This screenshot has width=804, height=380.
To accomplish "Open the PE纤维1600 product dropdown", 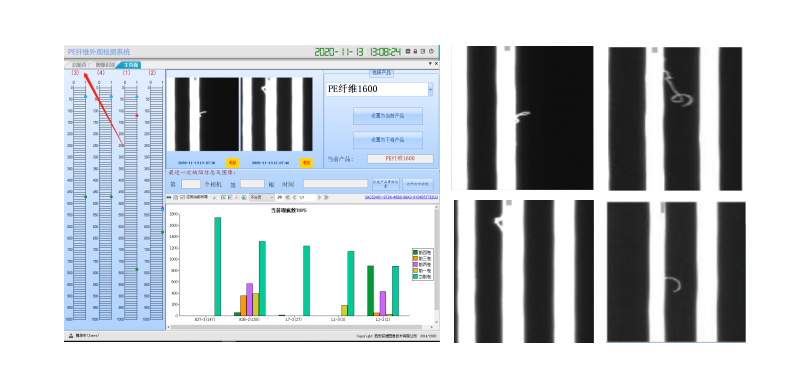I will (x=431, y=89).
